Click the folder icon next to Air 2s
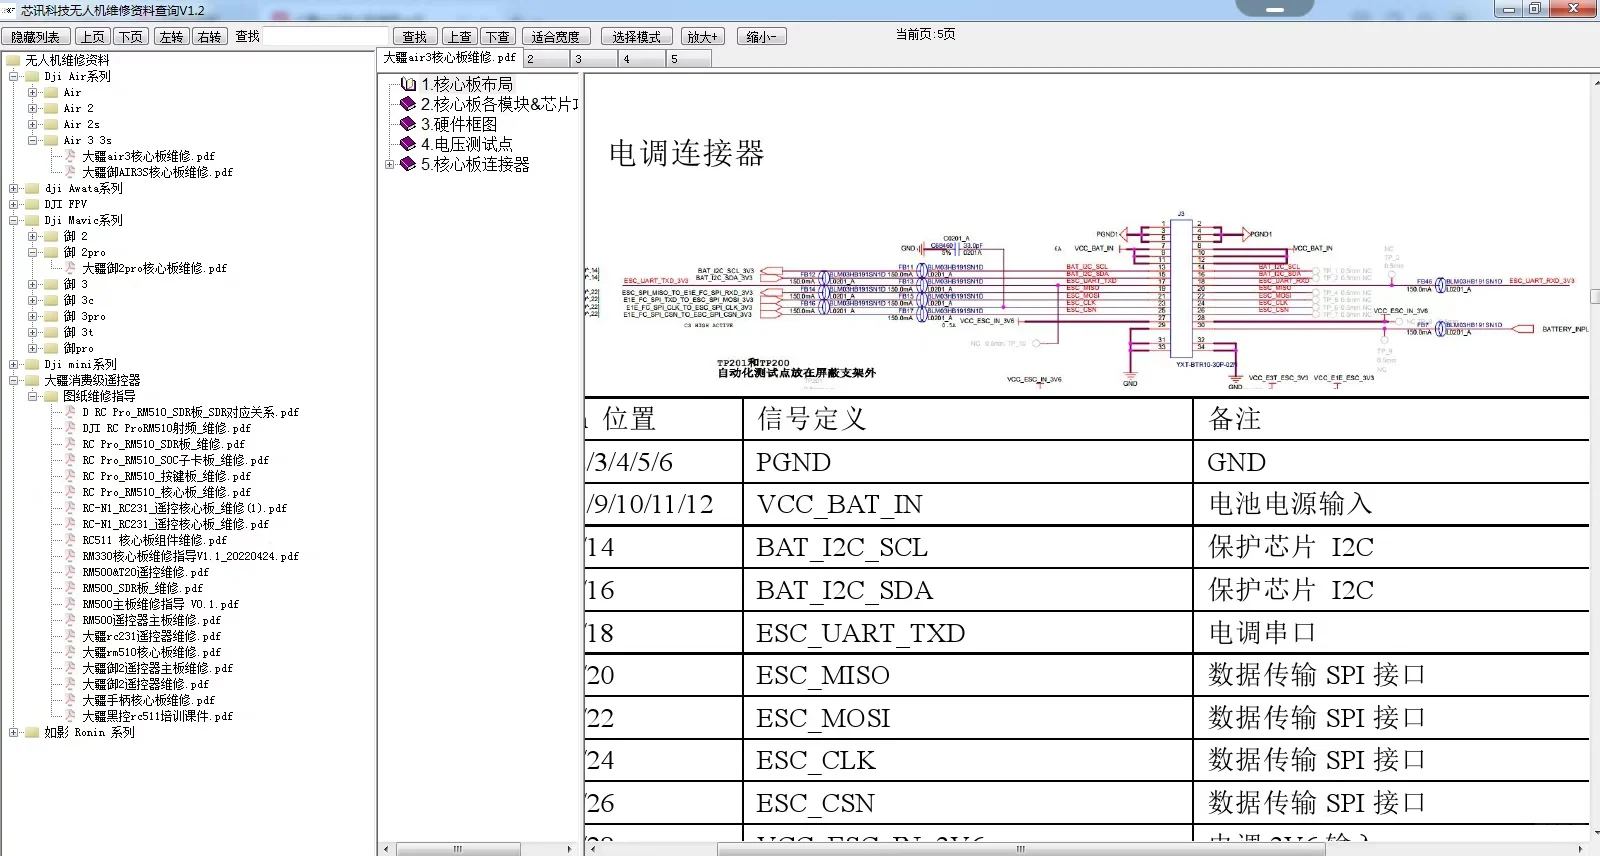The width and height of the screenshot is (1600, 856). pyautogui.click(x=52, y=124)
